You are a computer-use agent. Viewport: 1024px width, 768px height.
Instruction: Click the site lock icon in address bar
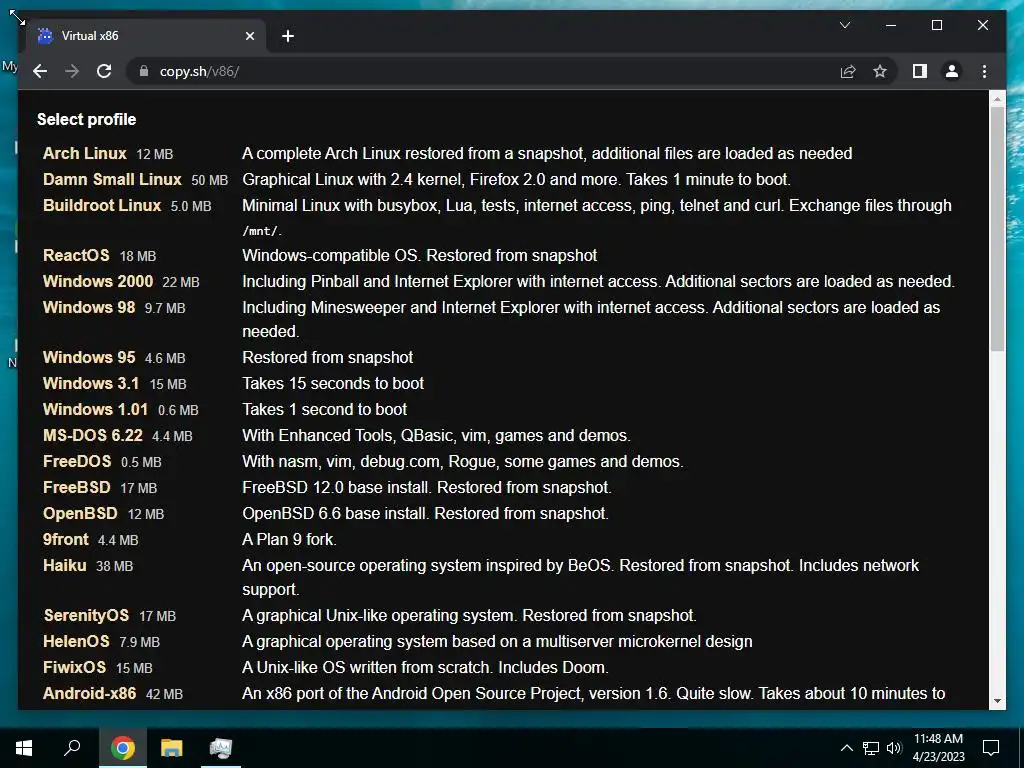pos(144,71)
